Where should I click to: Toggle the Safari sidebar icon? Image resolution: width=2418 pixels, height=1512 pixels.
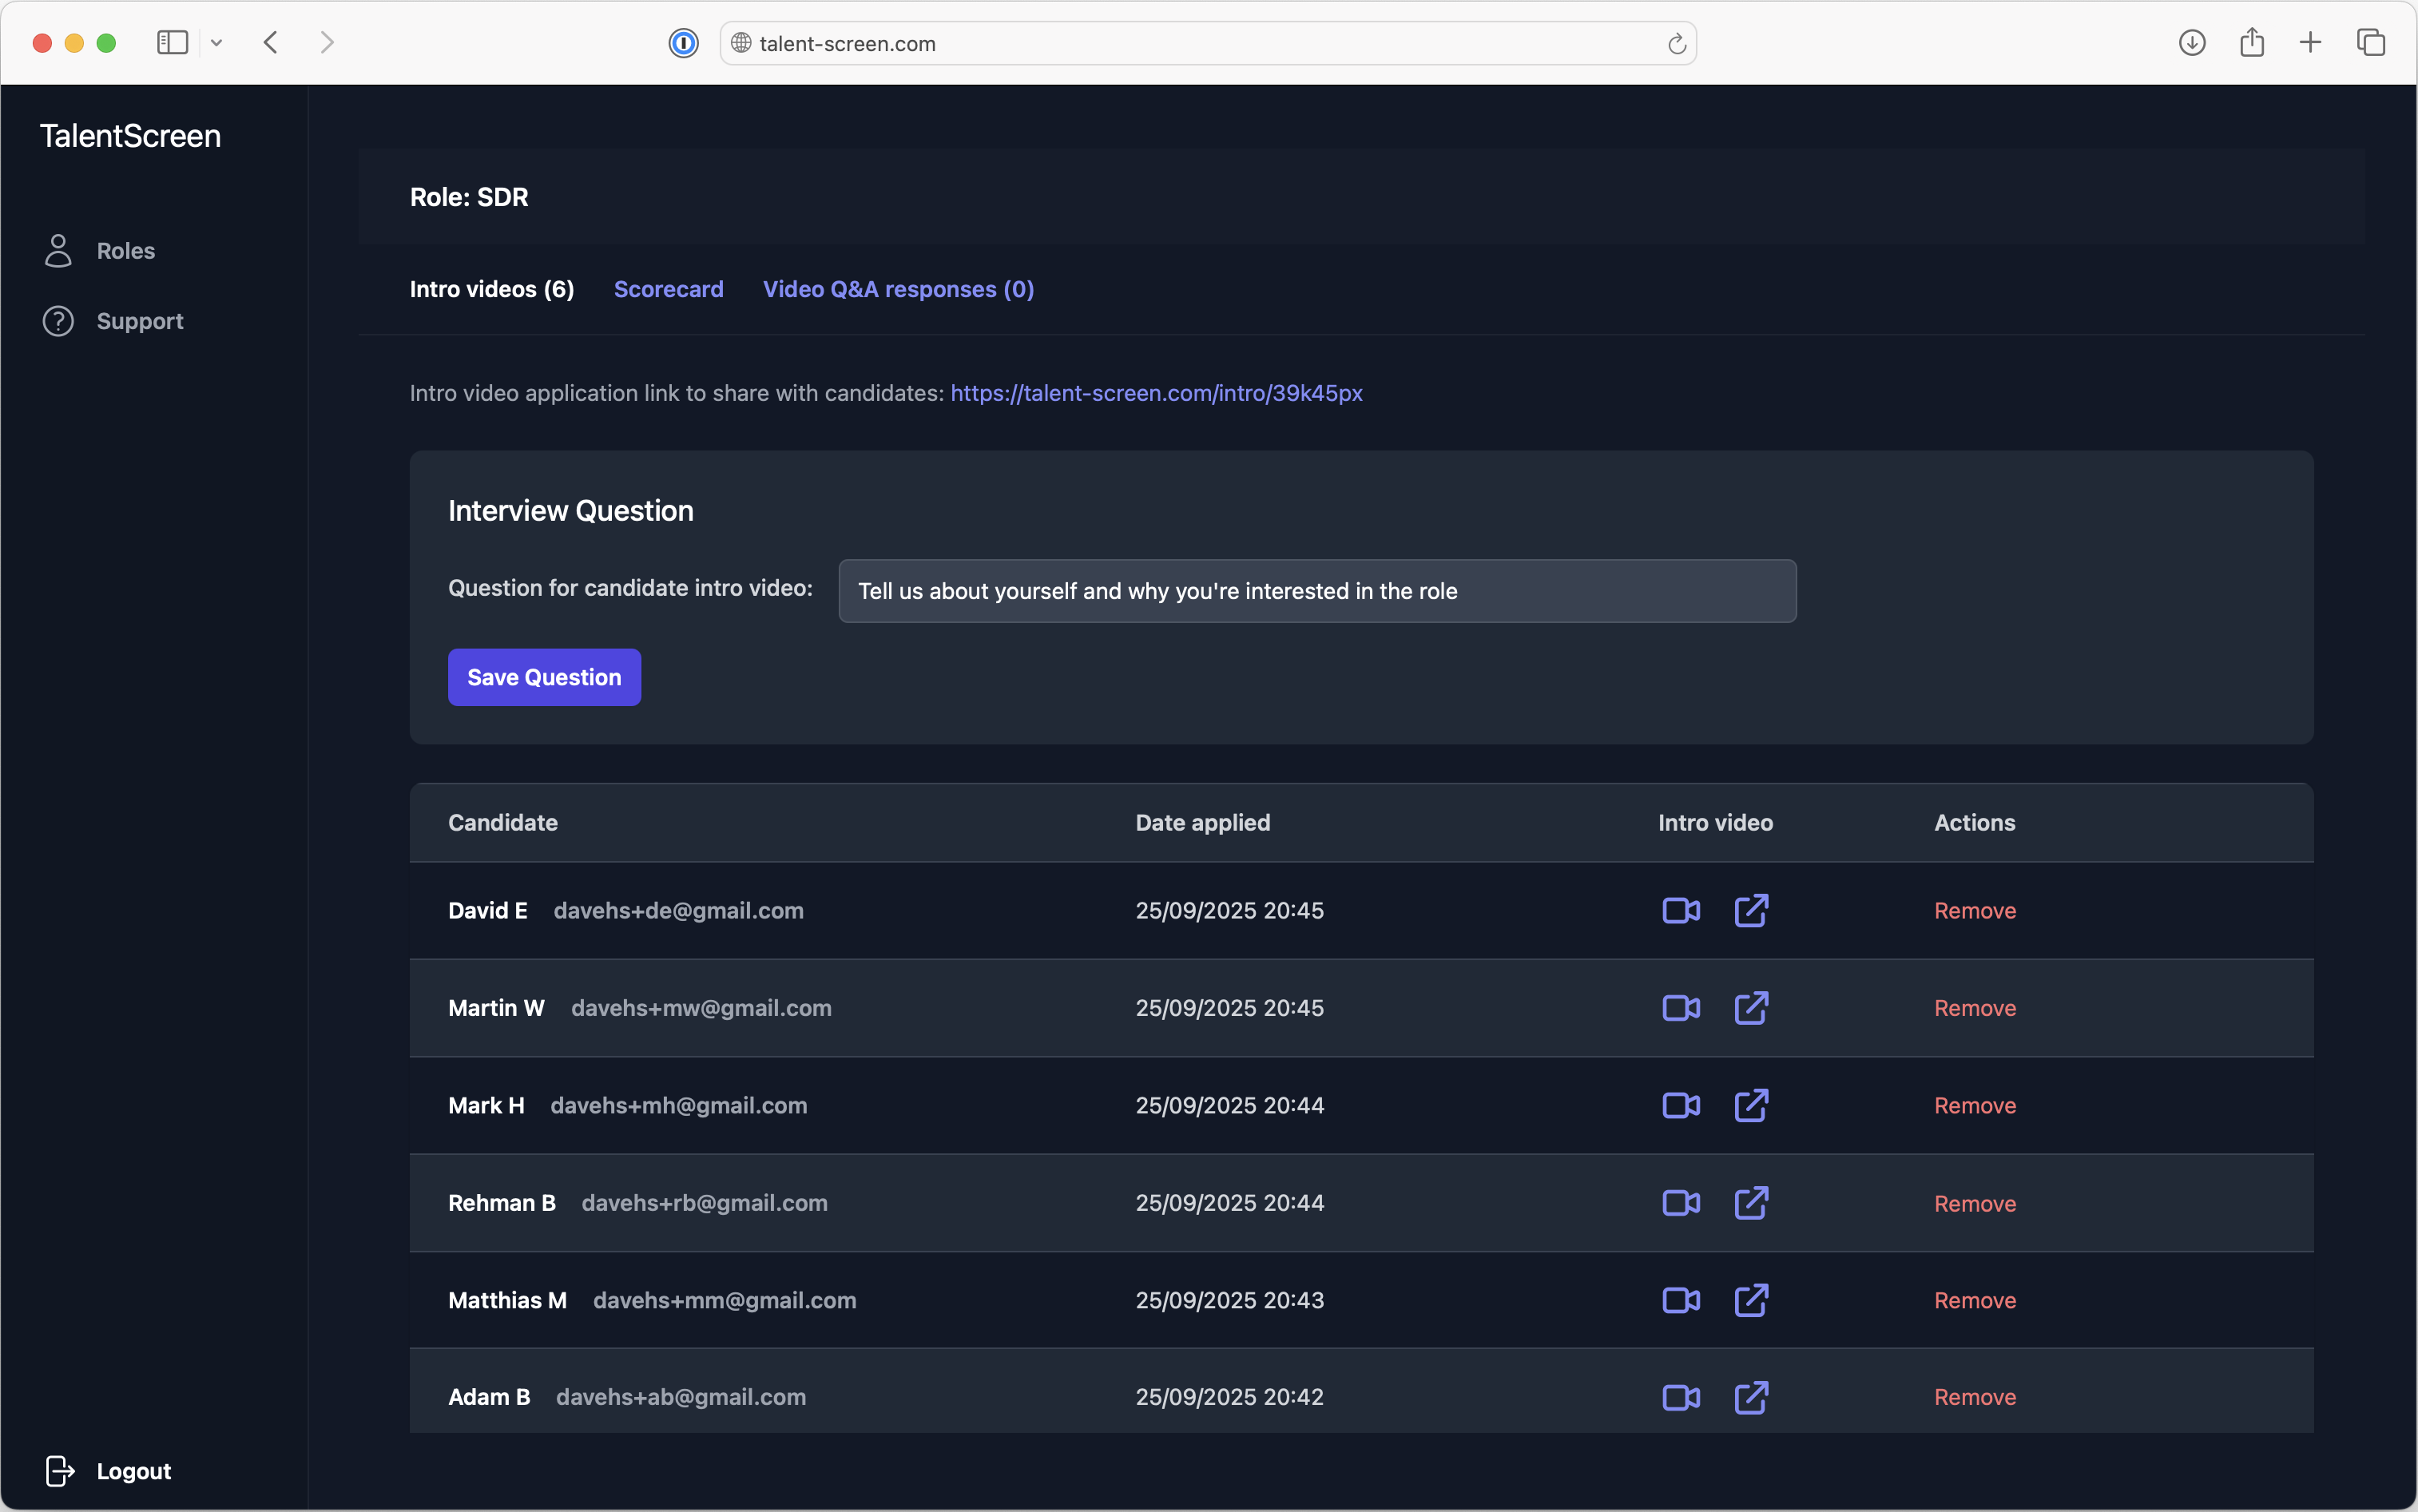(172, 43)
